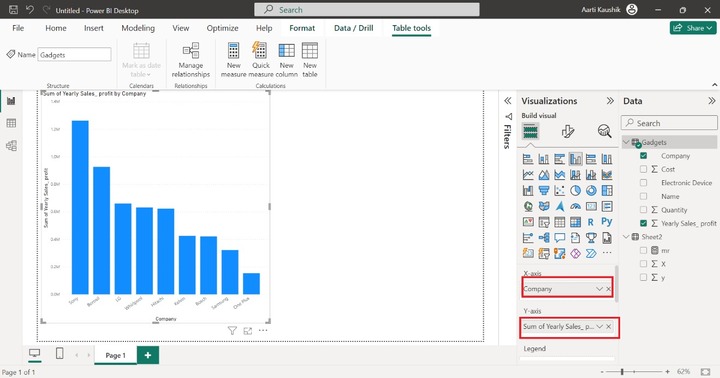Image resolution: width=720 pixels, height=378 pixels.
Task: Open the Data / Drill tab
Action: click(x=353, y=28)
